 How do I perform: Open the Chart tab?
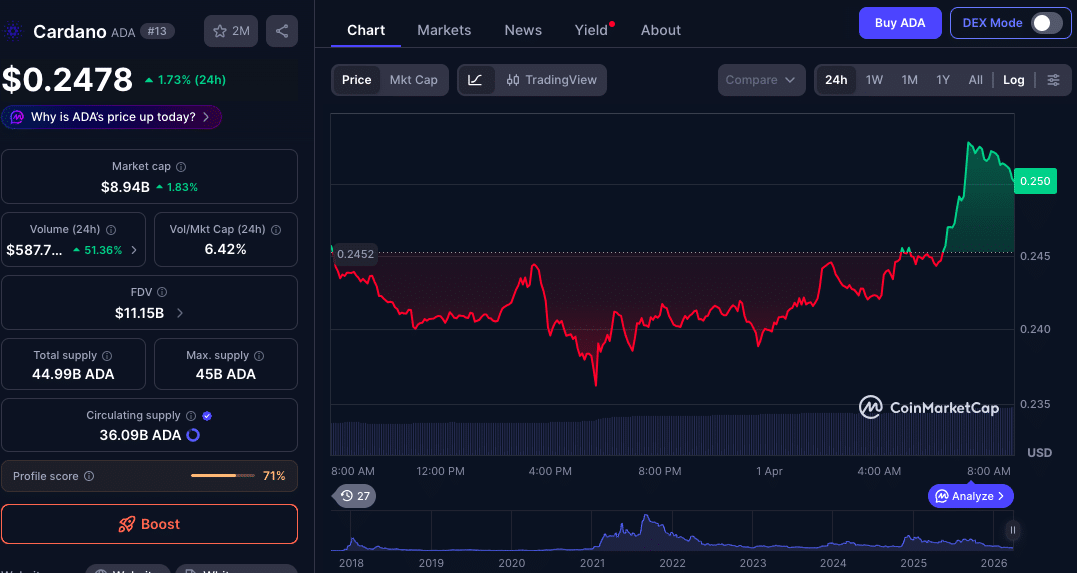click(x=366, y=30)
